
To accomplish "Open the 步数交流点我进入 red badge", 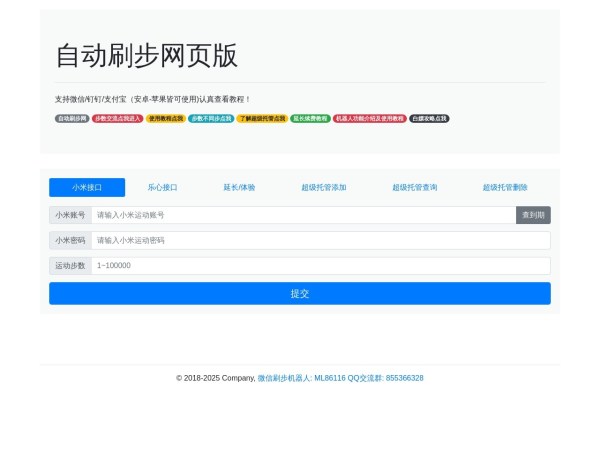I will (x=118, y=118).
